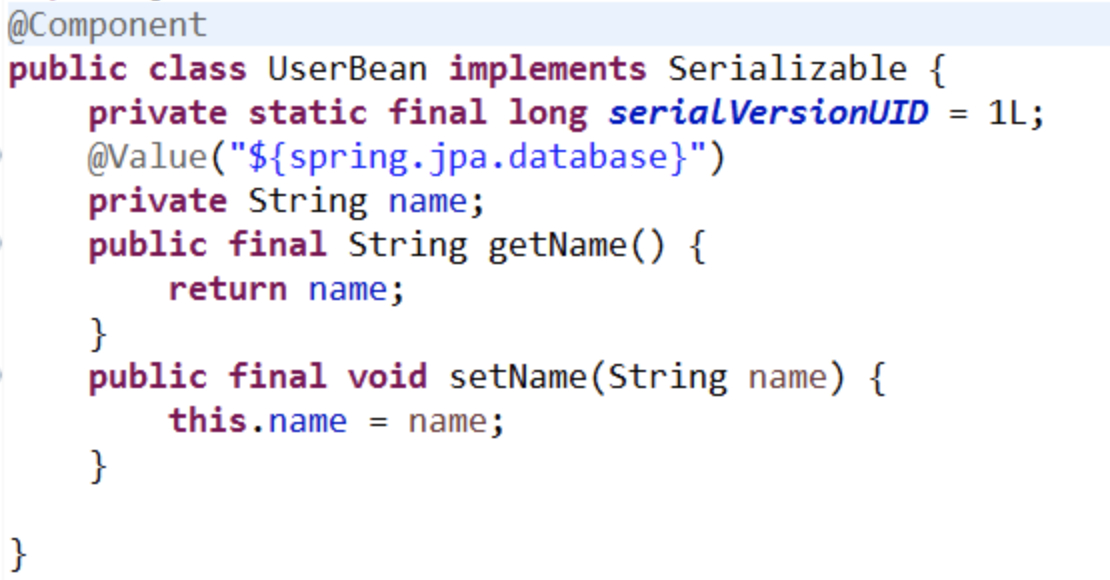Click the setName method name
Image resolution: width=1110 pixels, height=580 pixels.
pos(518,377)
